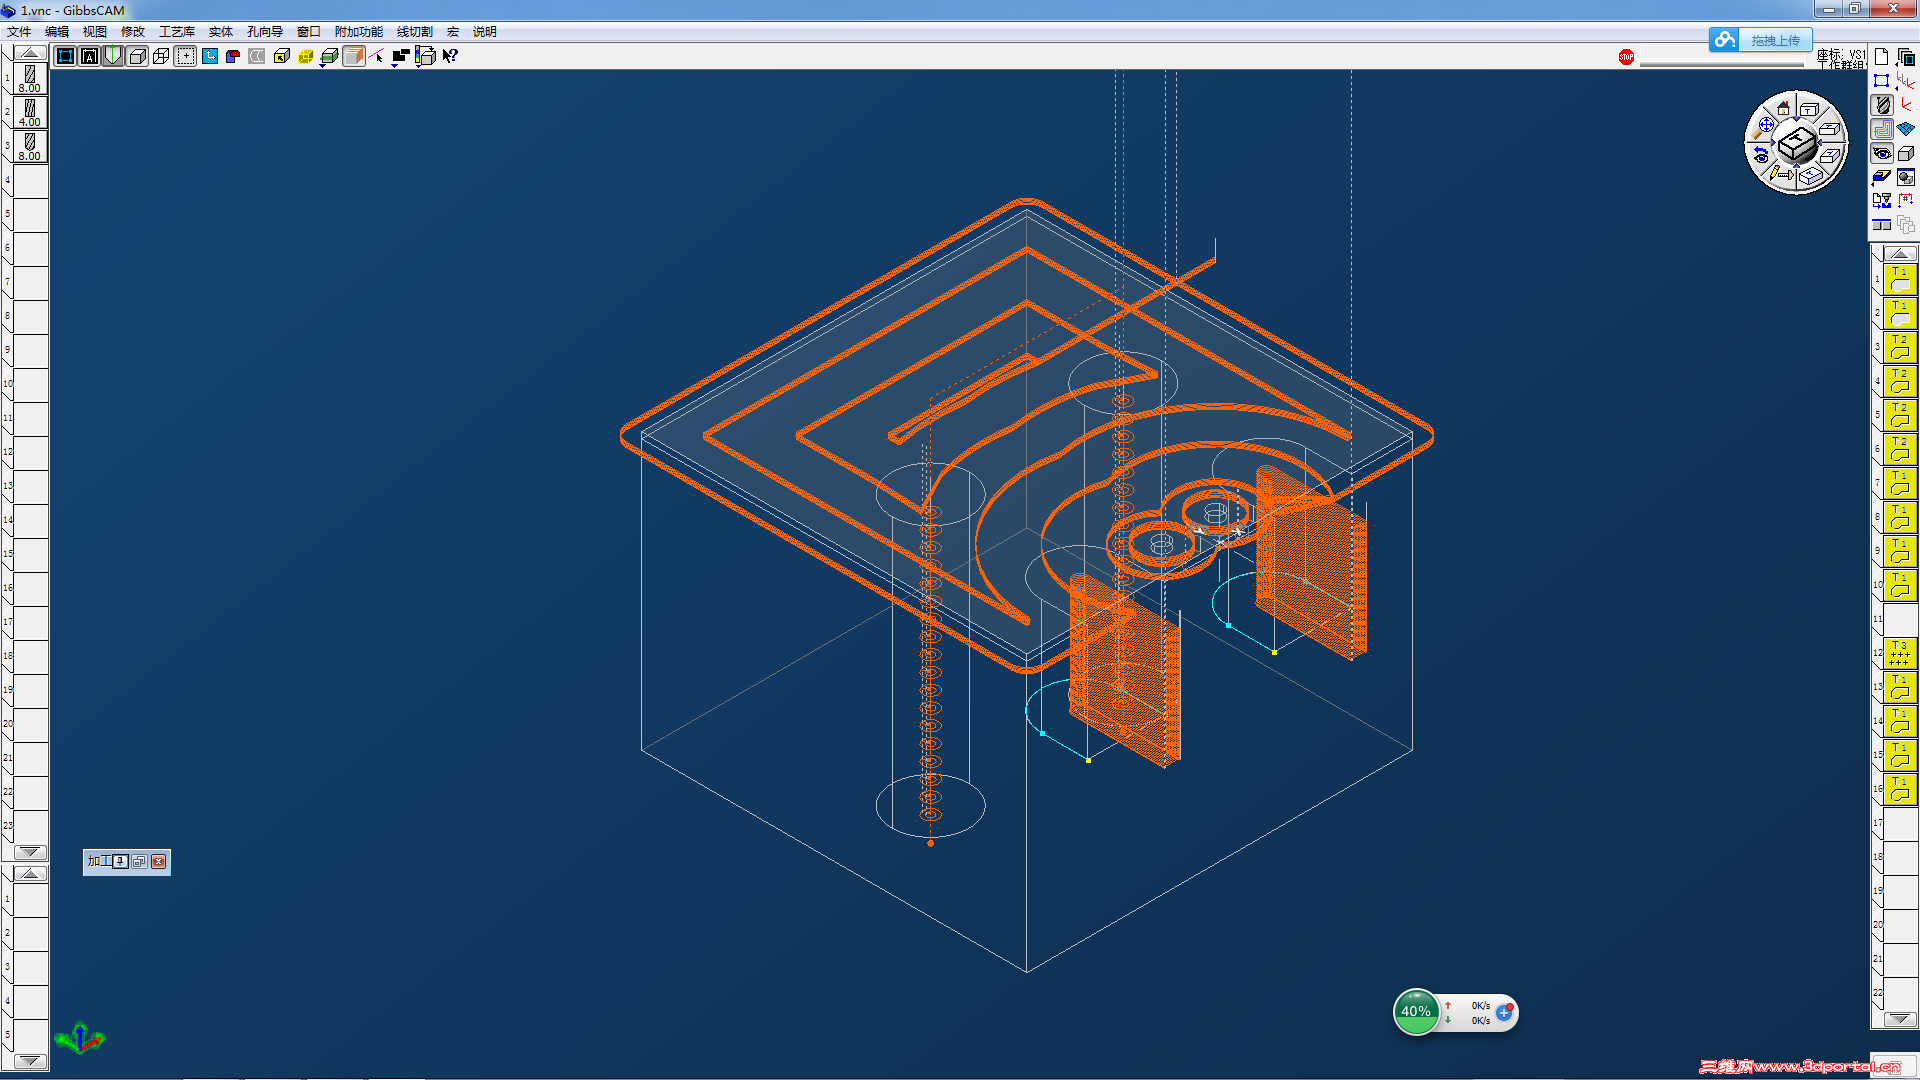The width and height of the screenshot is (1920, 1080).
Task: Open the tool list milling cutter palette button
Action: [x=1883, y=105]
